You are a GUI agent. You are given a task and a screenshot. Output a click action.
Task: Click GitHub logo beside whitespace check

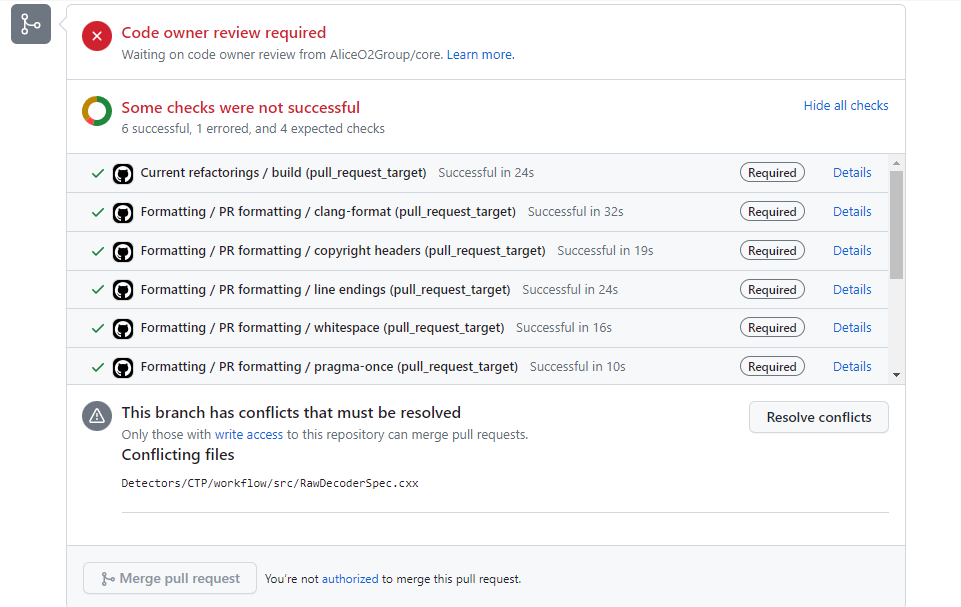tap(123, 329)
